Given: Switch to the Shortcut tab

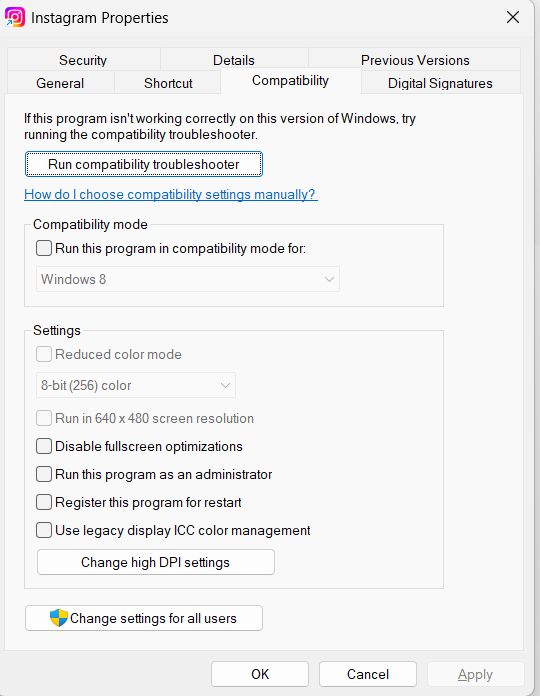Looking at the screenshot, I should [x=168, y=83].
